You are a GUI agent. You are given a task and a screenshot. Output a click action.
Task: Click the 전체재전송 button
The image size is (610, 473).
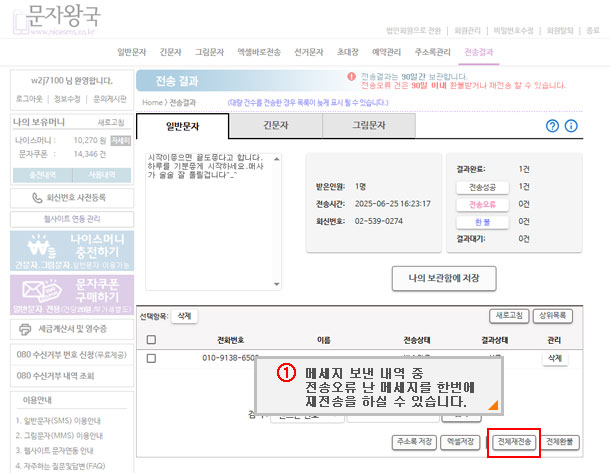tap(514, 441)
